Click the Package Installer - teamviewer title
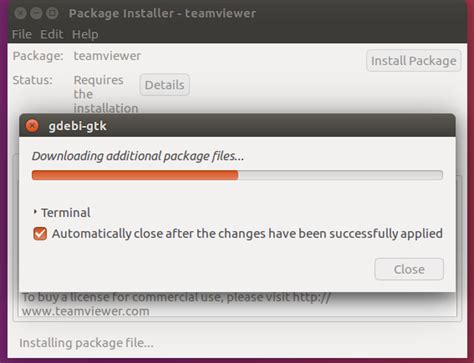 click(162, 13)
